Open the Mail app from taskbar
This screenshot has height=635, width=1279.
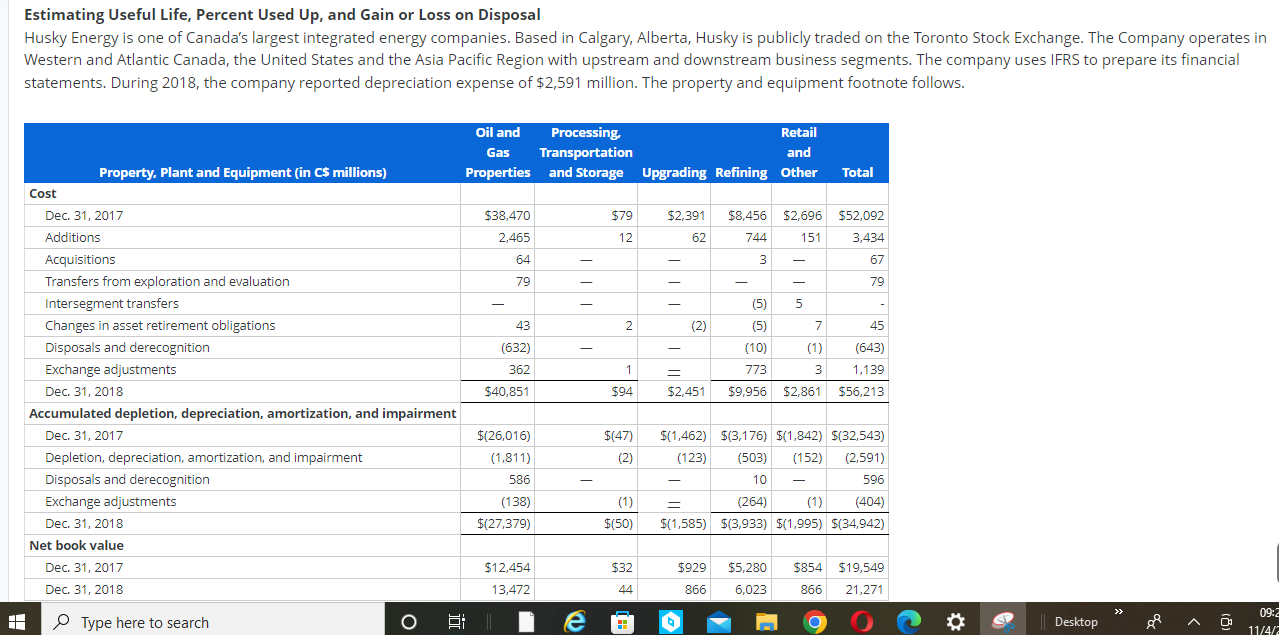coord(719,622)
